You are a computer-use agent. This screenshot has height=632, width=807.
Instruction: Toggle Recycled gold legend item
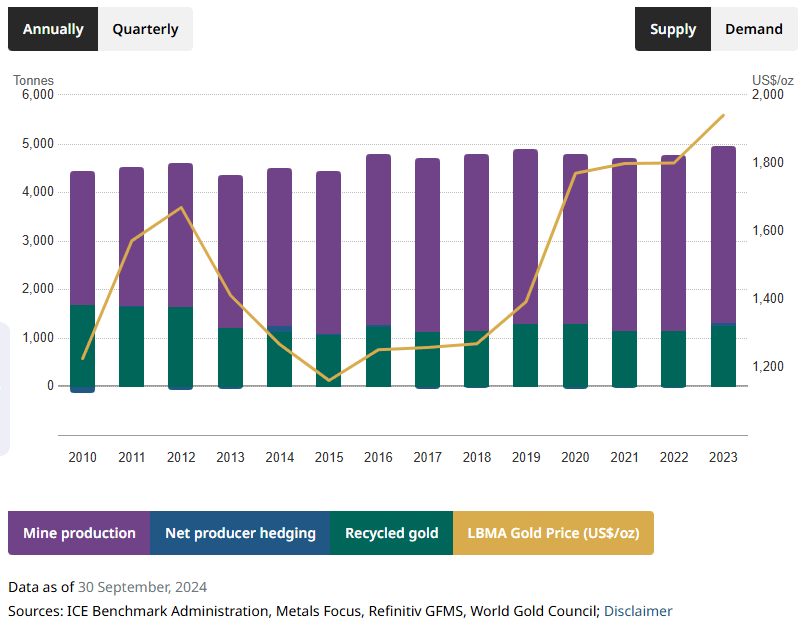click(391, 533)
